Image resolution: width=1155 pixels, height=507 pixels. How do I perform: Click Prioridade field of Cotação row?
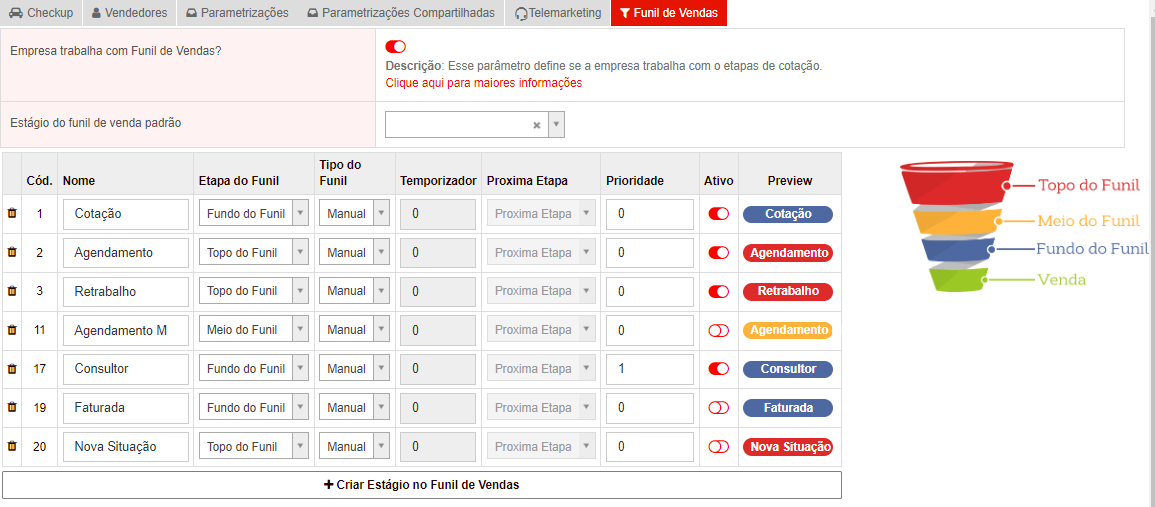pos(650,214)
